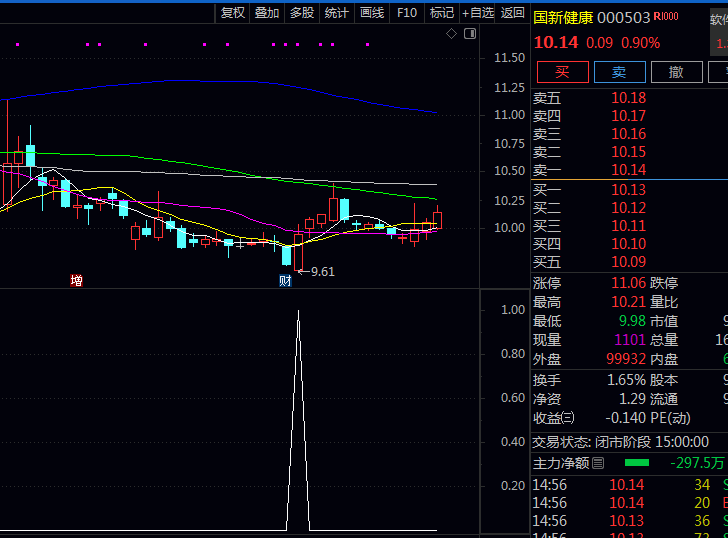The image size is (728, 538).
Task: Select the 画线 drawing tool
Action: (x=372, y=13)
